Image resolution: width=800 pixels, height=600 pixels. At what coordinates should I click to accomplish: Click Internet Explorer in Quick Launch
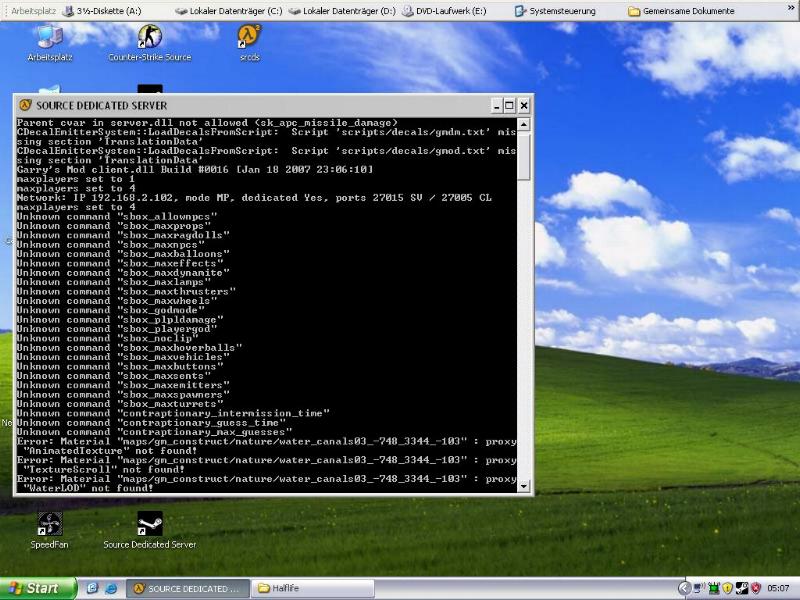[111, 589]
